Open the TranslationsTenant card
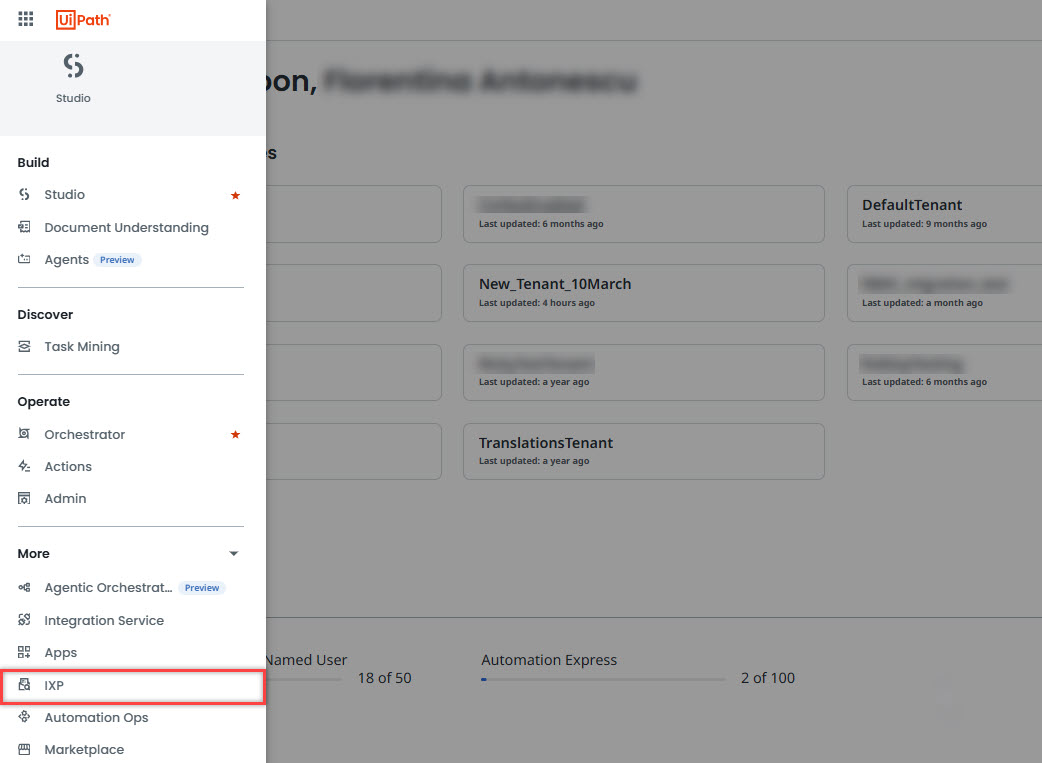Viewport: 1042px width, 763px height. click(x=644, y=451)
